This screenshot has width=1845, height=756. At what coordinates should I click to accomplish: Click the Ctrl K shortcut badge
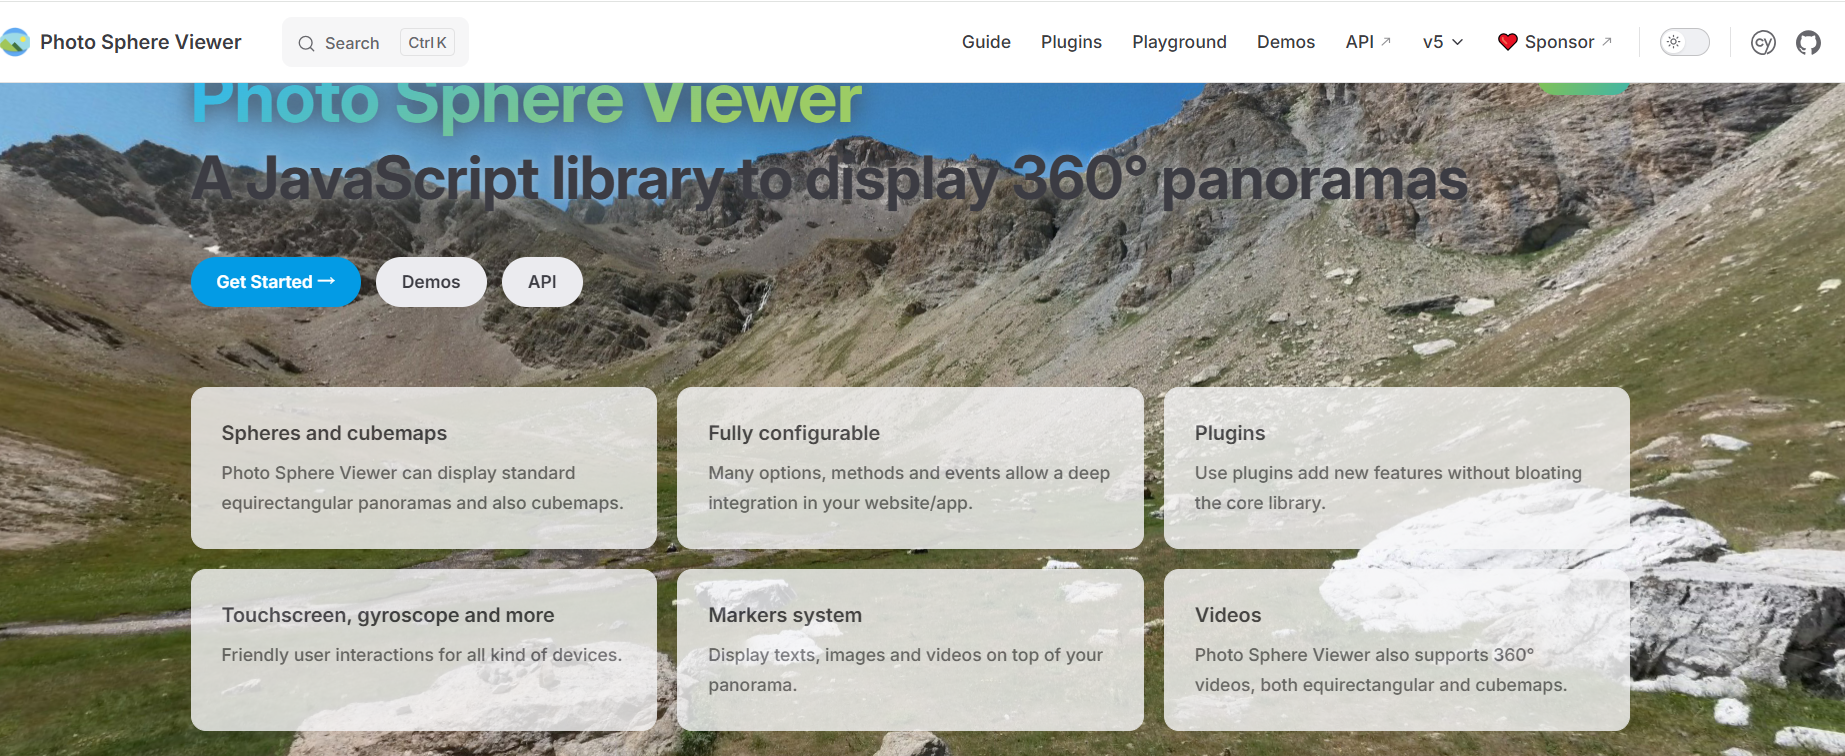pos(427,42)
